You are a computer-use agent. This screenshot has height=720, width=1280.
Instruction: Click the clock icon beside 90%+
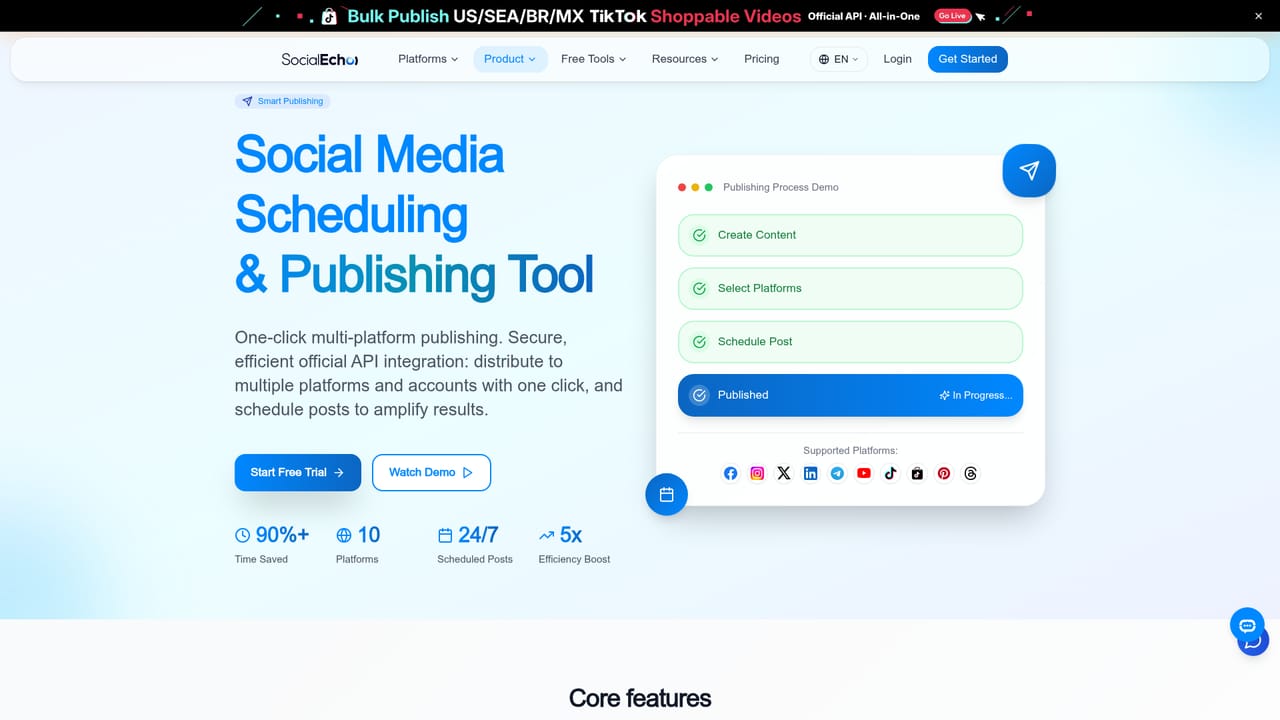coord(243,535)
